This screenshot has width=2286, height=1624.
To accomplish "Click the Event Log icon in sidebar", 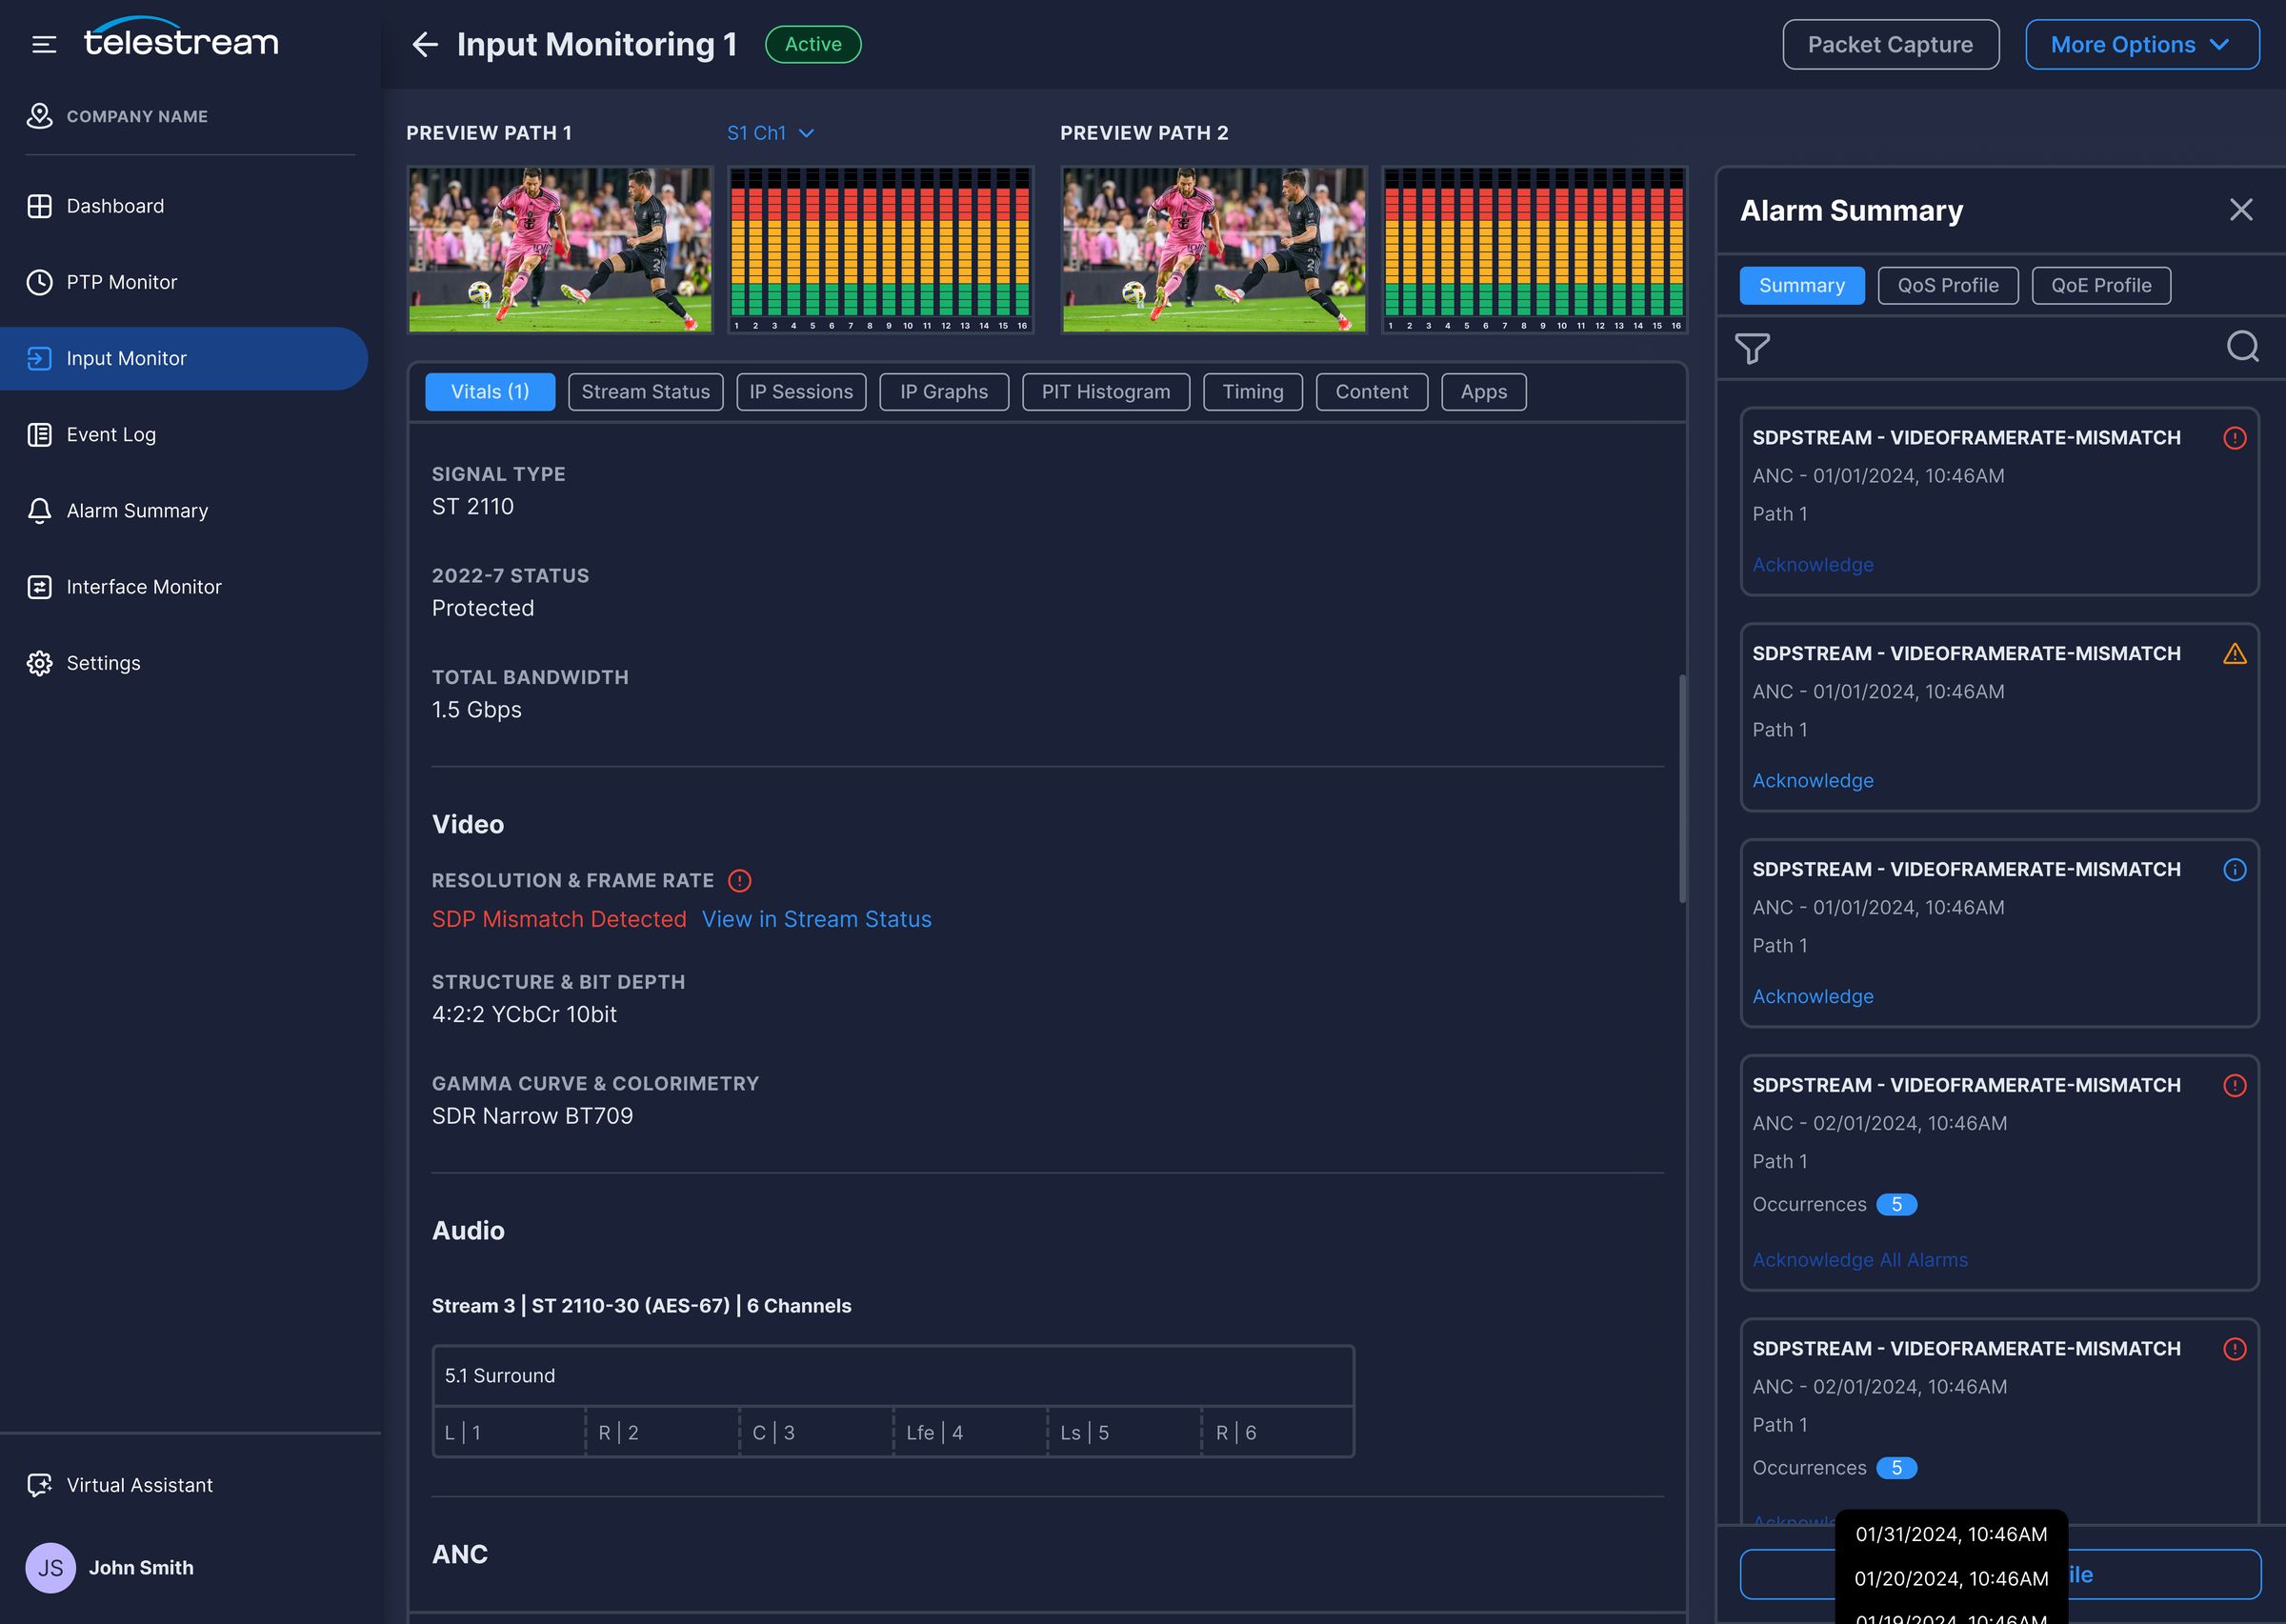I will tap(39, 435).
